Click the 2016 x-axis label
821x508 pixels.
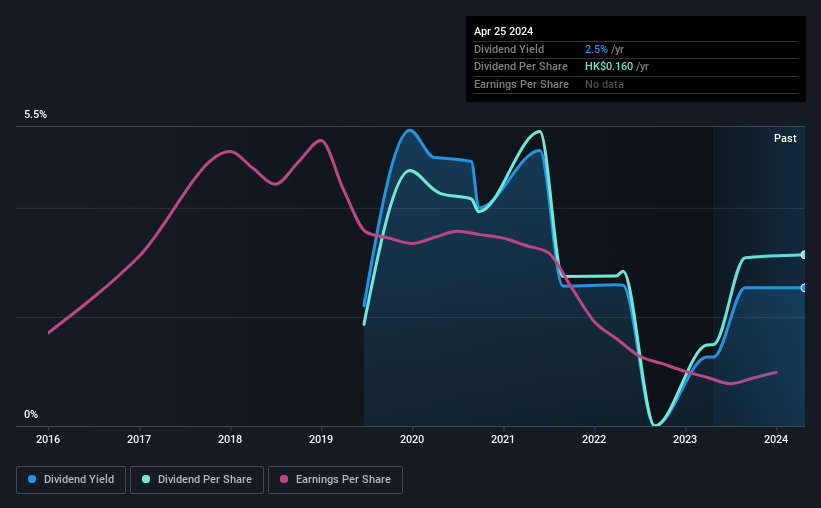pyautogui.click(x=48, y=439)
